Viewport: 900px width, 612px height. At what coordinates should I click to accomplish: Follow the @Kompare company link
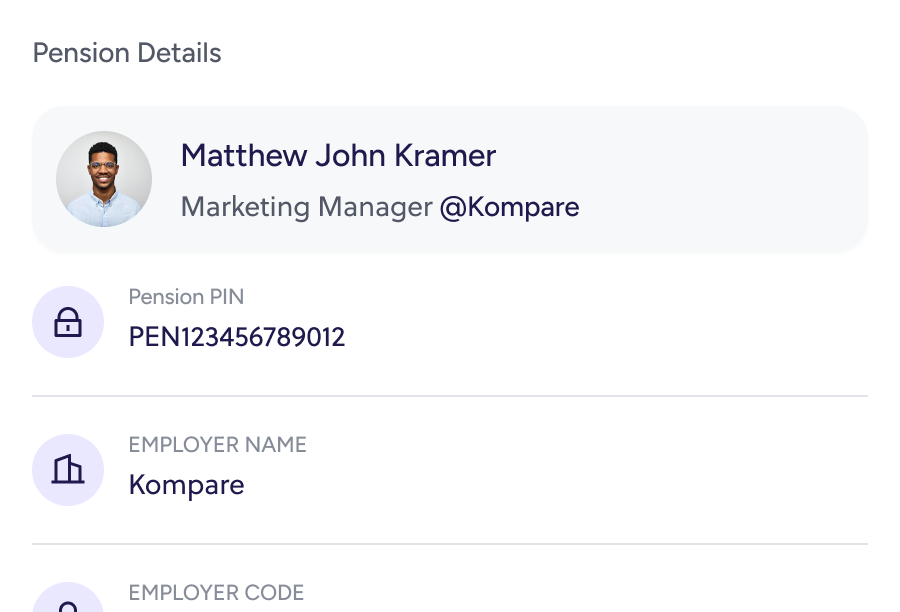509,207
